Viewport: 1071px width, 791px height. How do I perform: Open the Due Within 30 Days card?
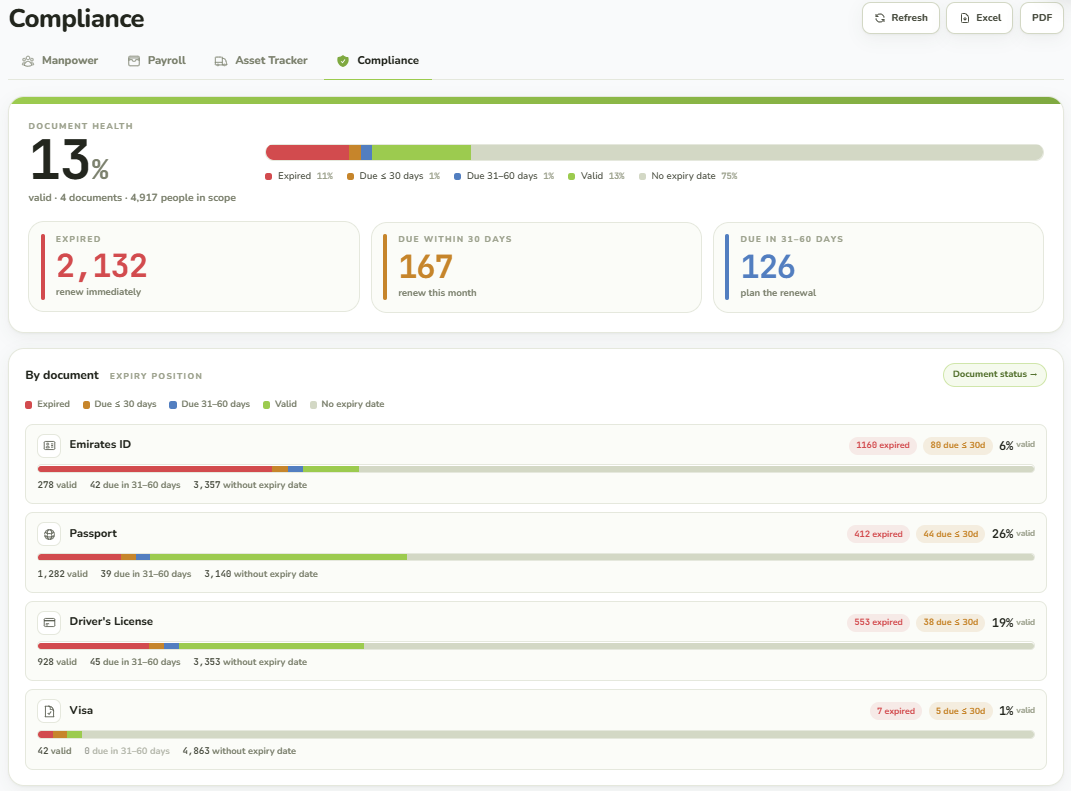536,267
